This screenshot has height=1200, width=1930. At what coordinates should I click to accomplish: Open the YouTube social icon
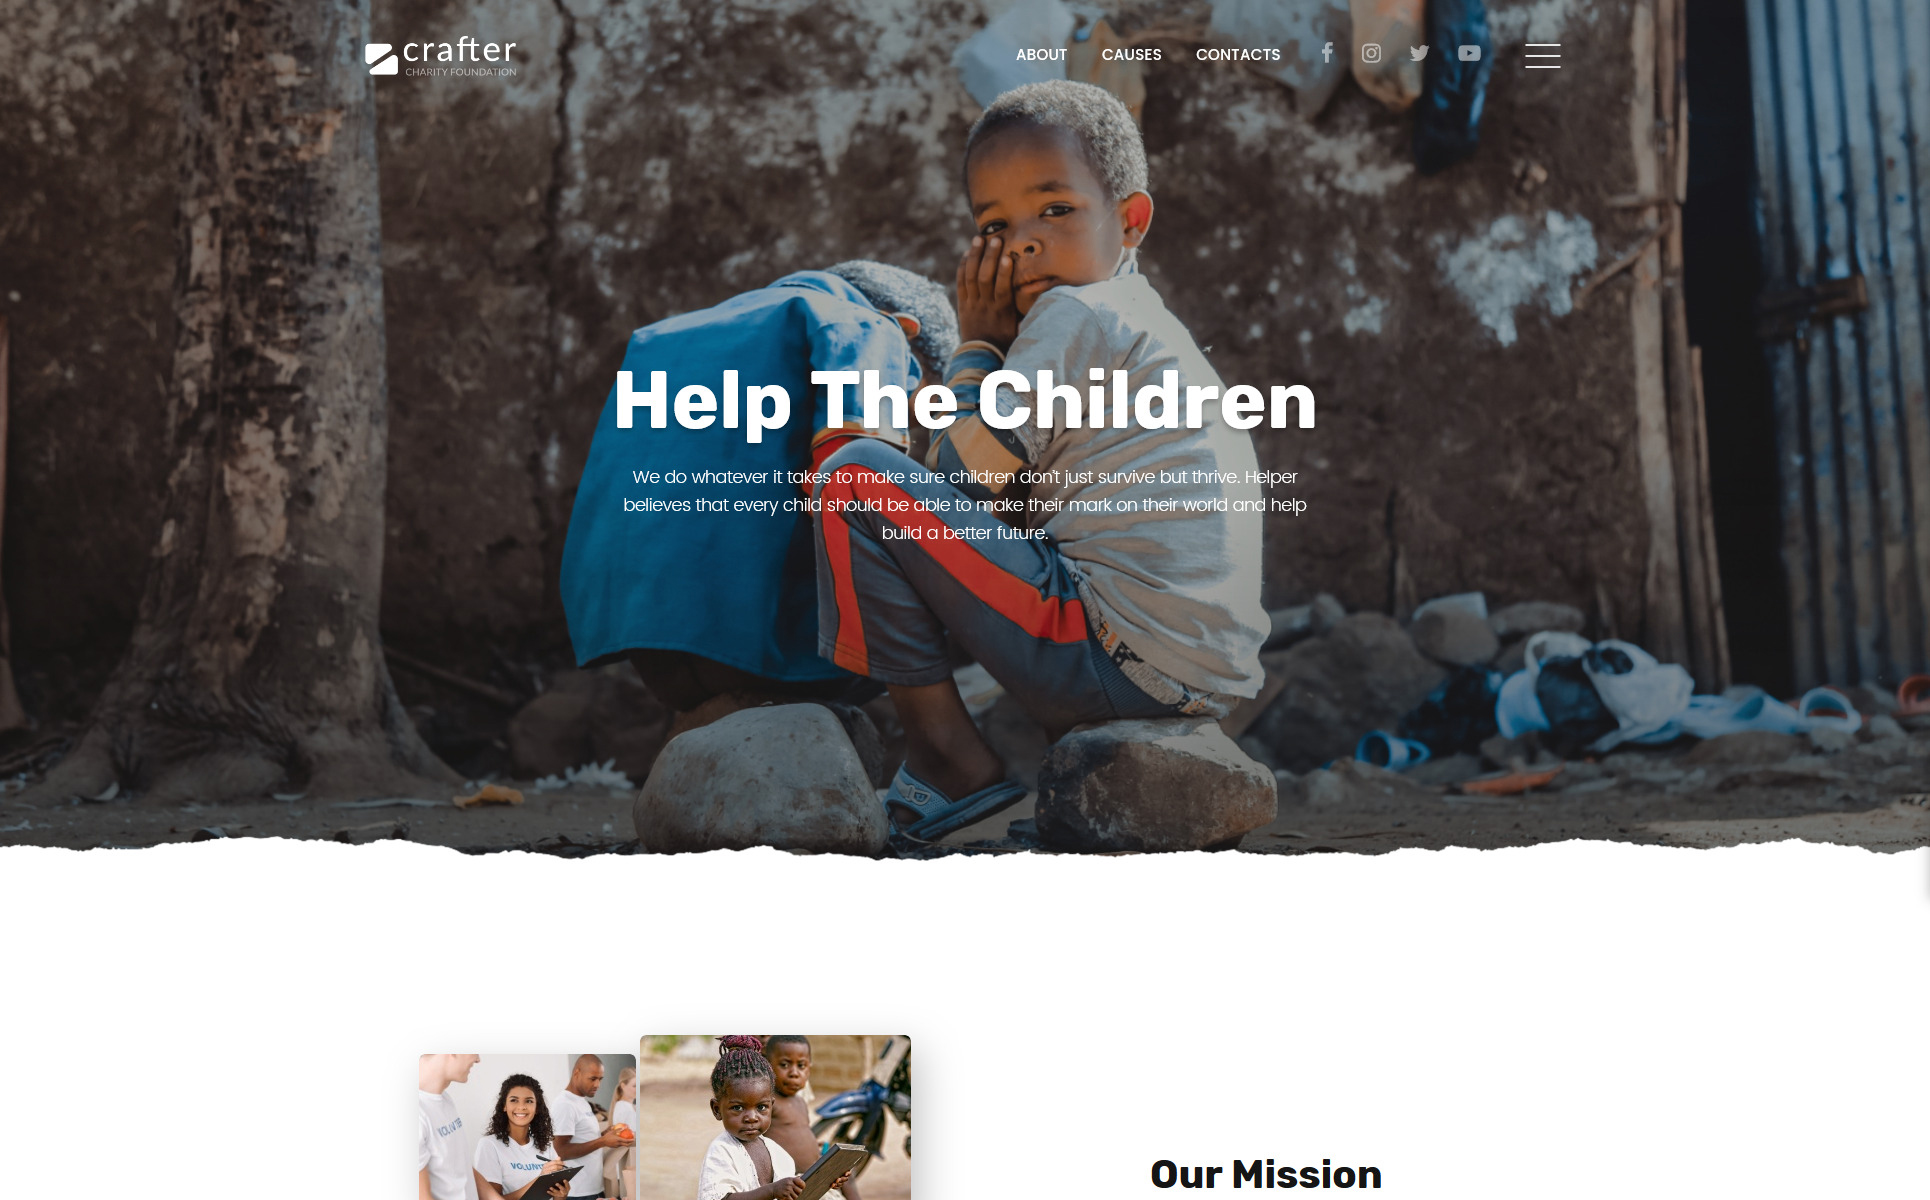1469,53
